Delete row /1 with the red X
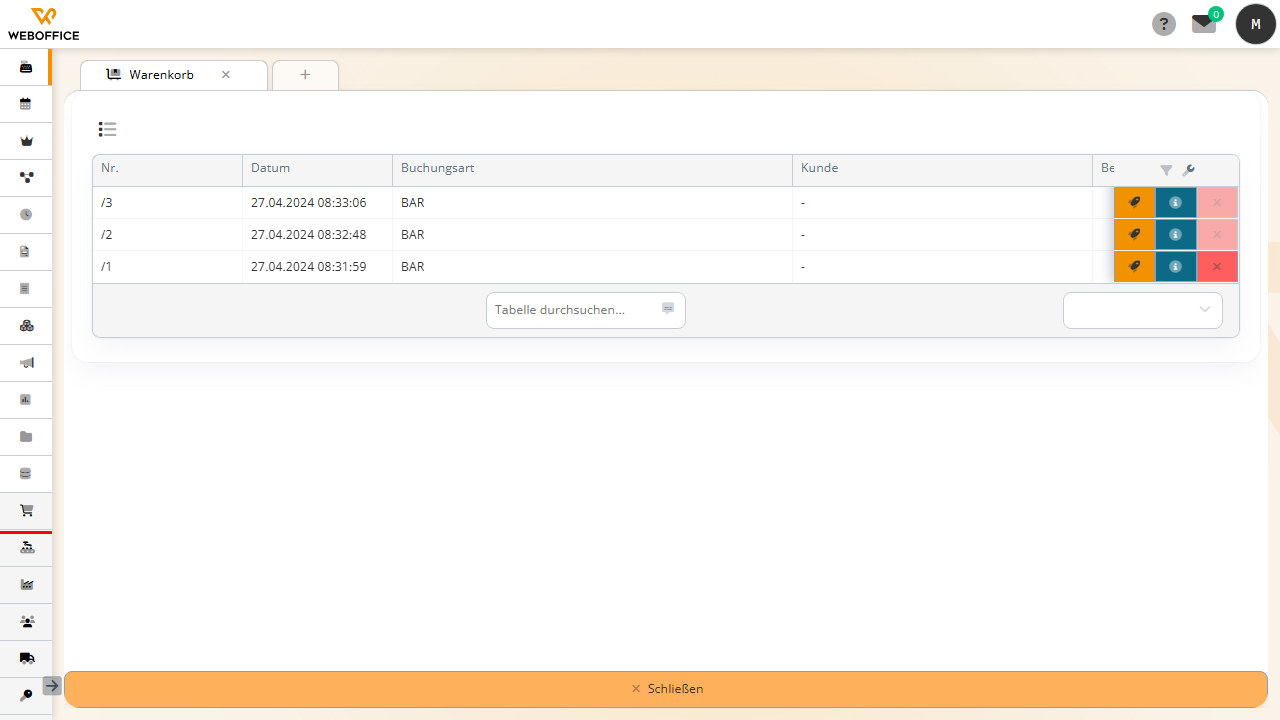The image size is (1280, 720). 1217,266
